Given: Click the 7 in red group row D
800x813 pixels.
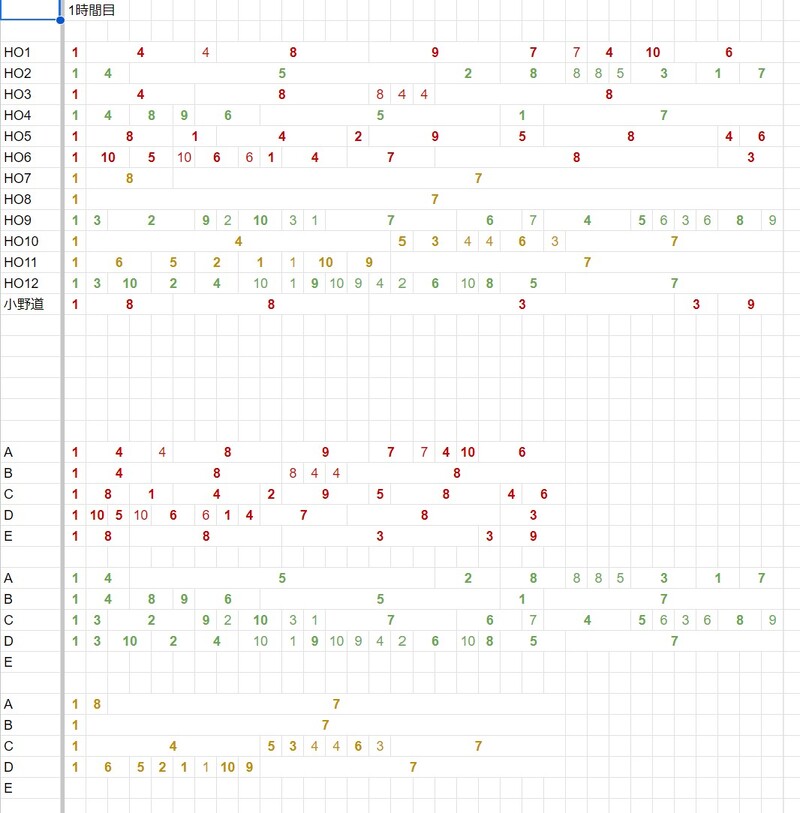Looking at the screenshot, I should (304, 515).
